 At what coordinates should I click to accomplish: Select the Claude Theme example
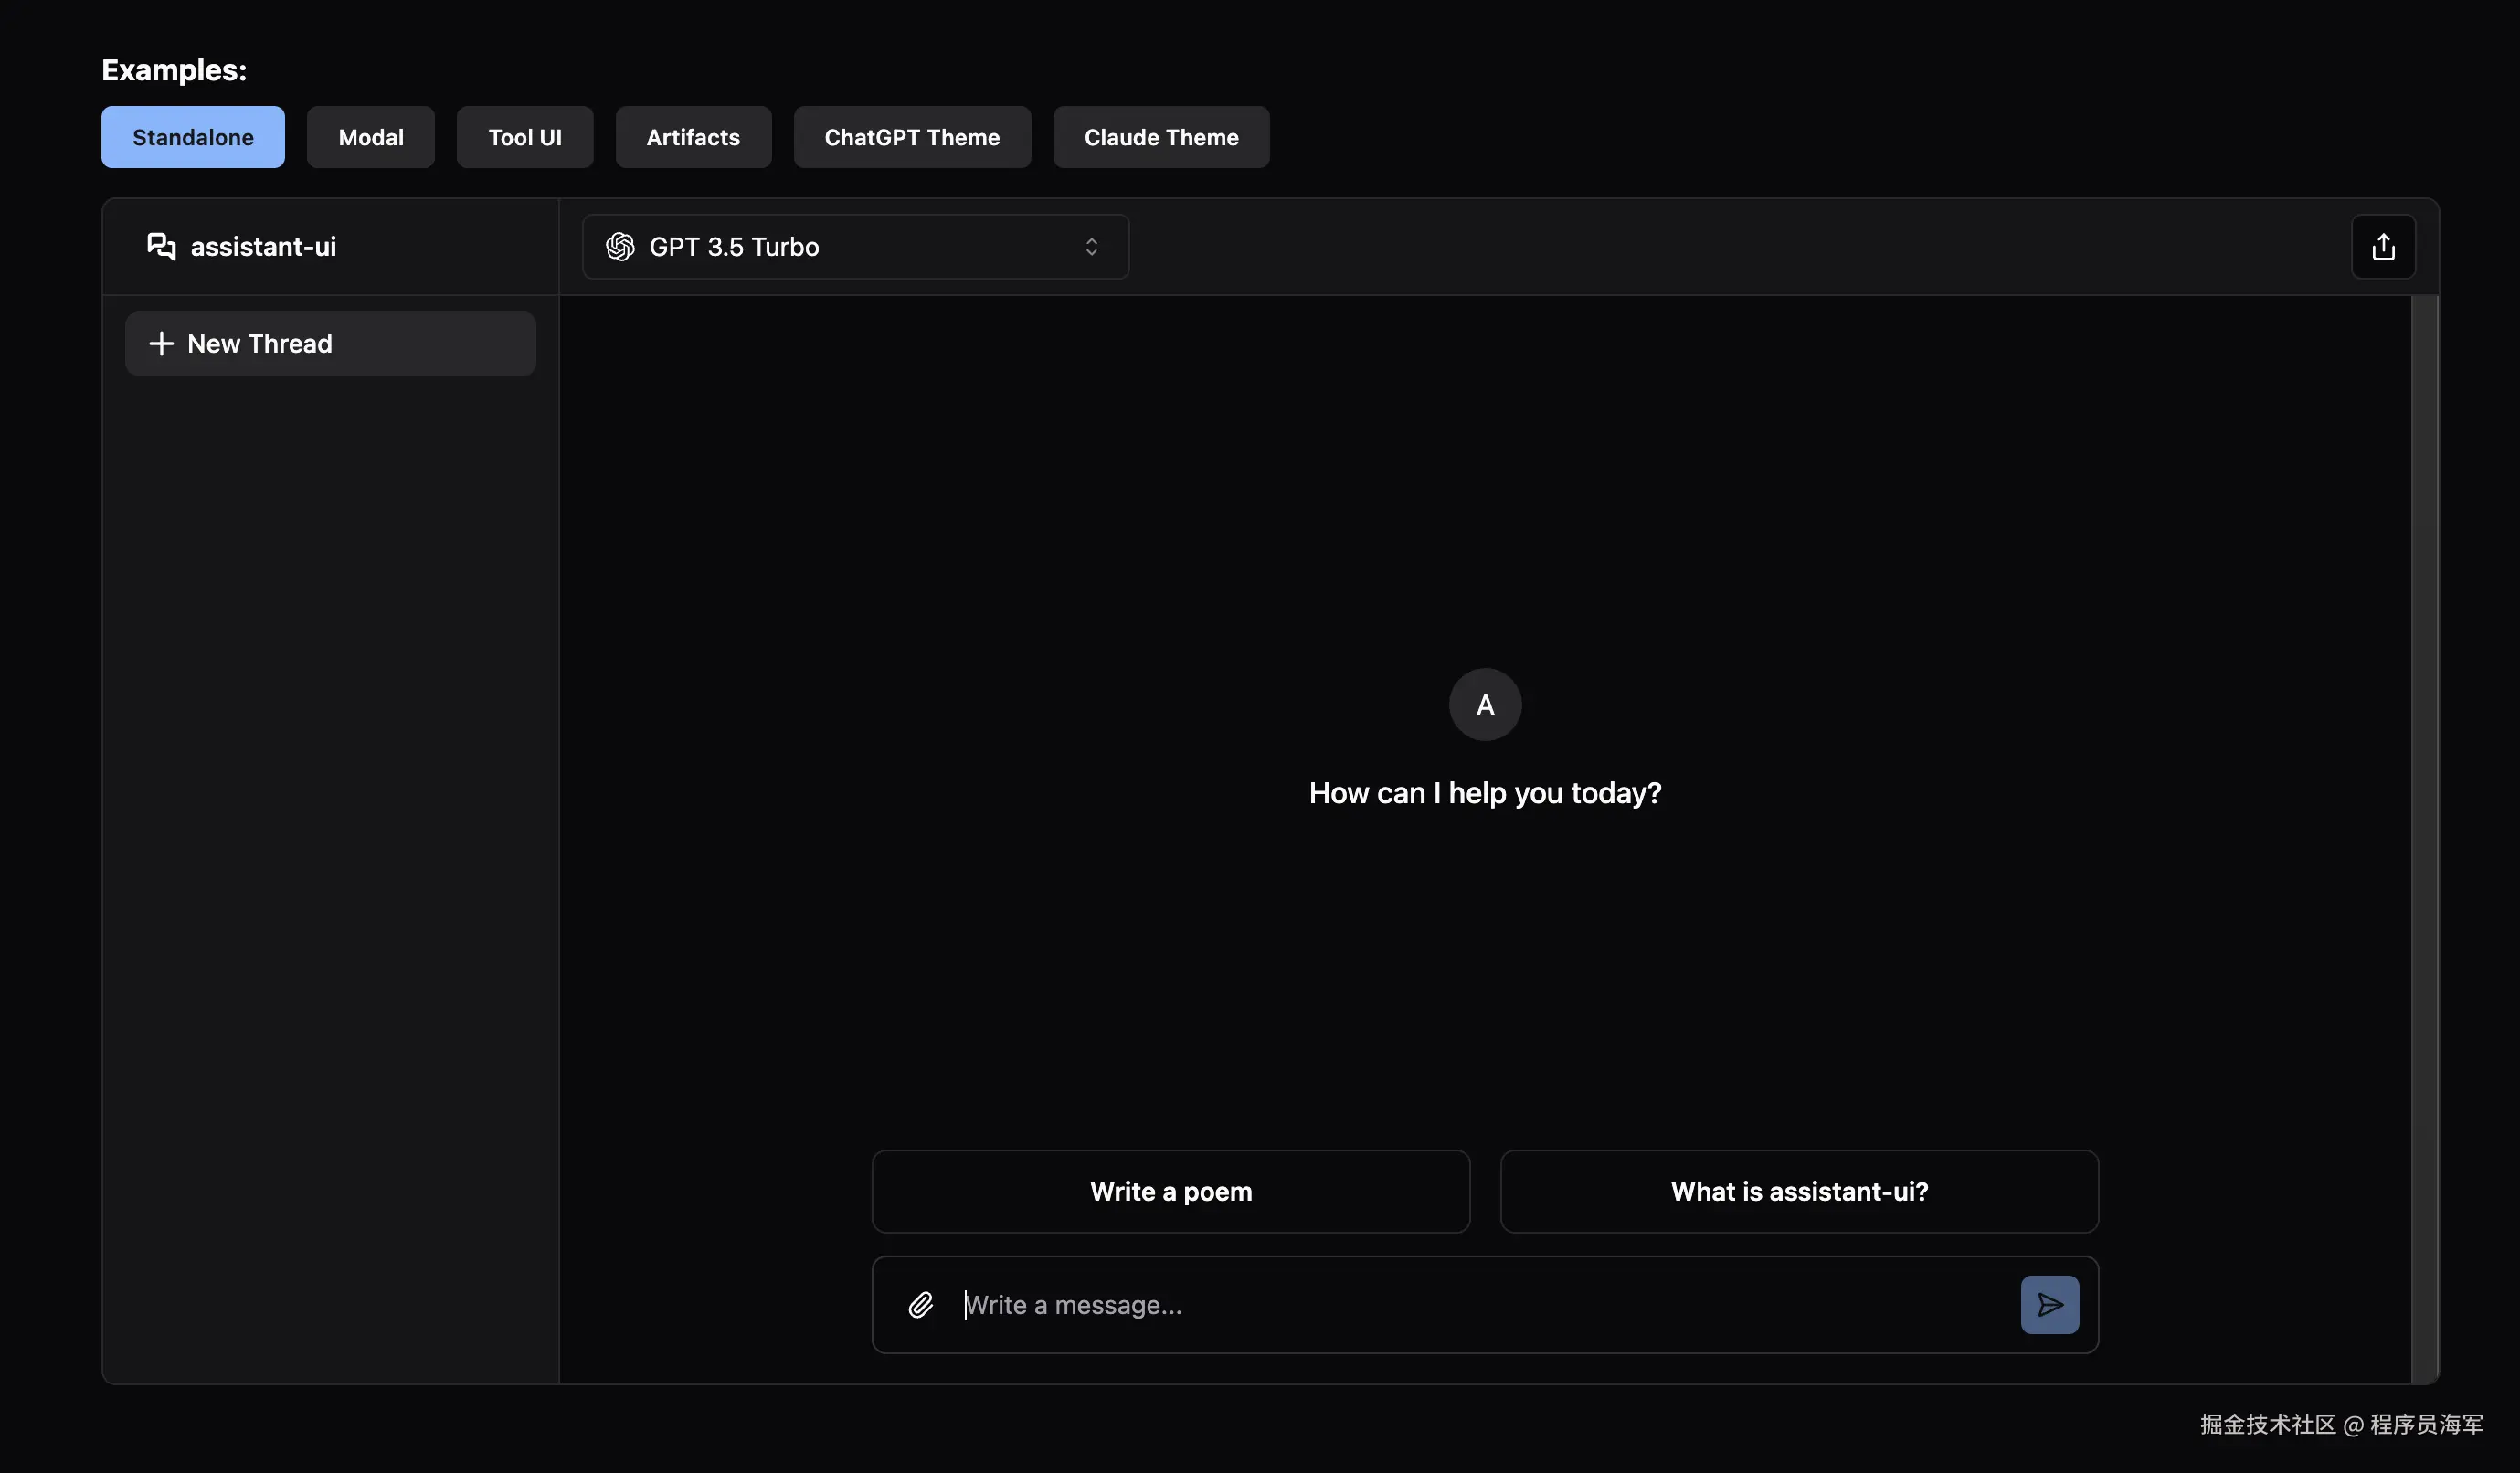[1160, 138]
